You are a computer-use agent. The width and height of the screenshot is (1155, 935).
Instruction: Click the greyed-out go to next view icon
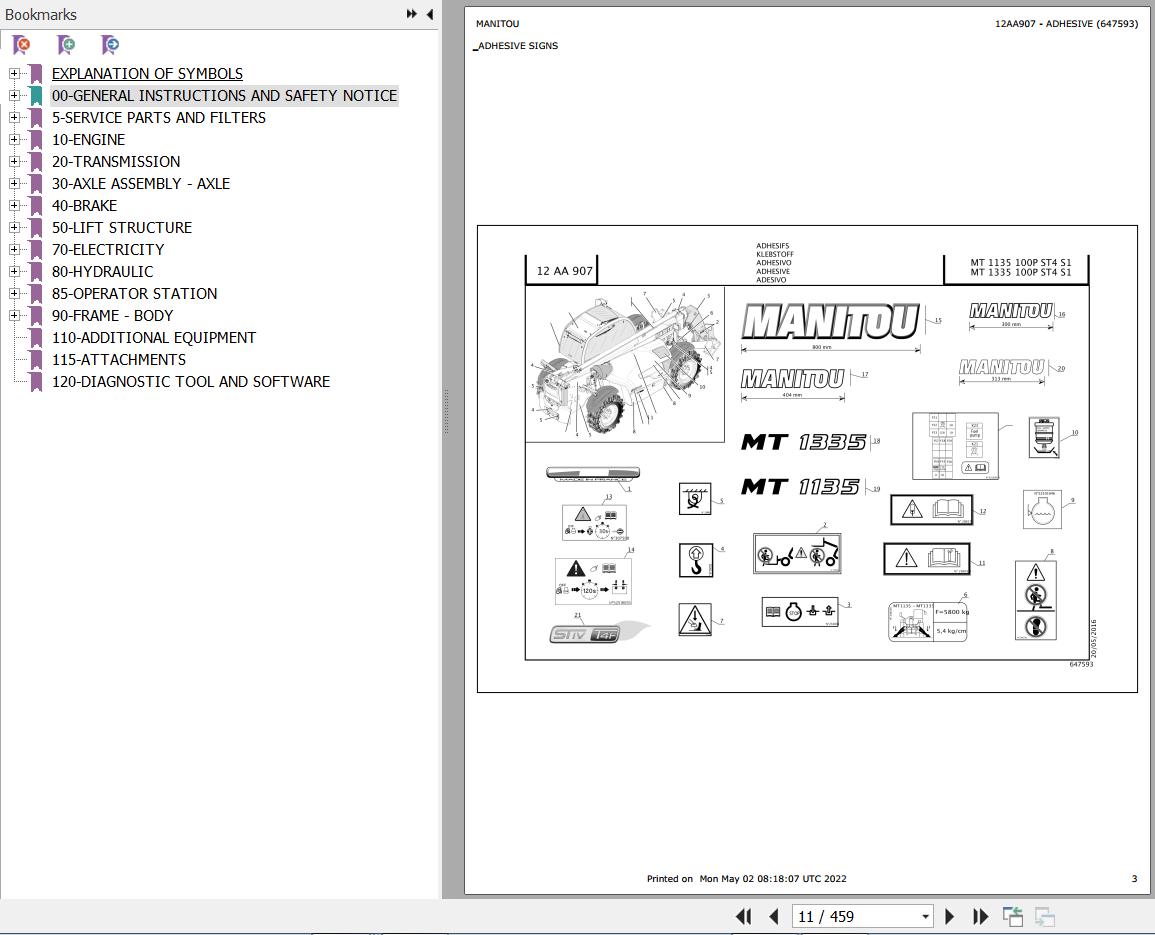[1045, 917]
